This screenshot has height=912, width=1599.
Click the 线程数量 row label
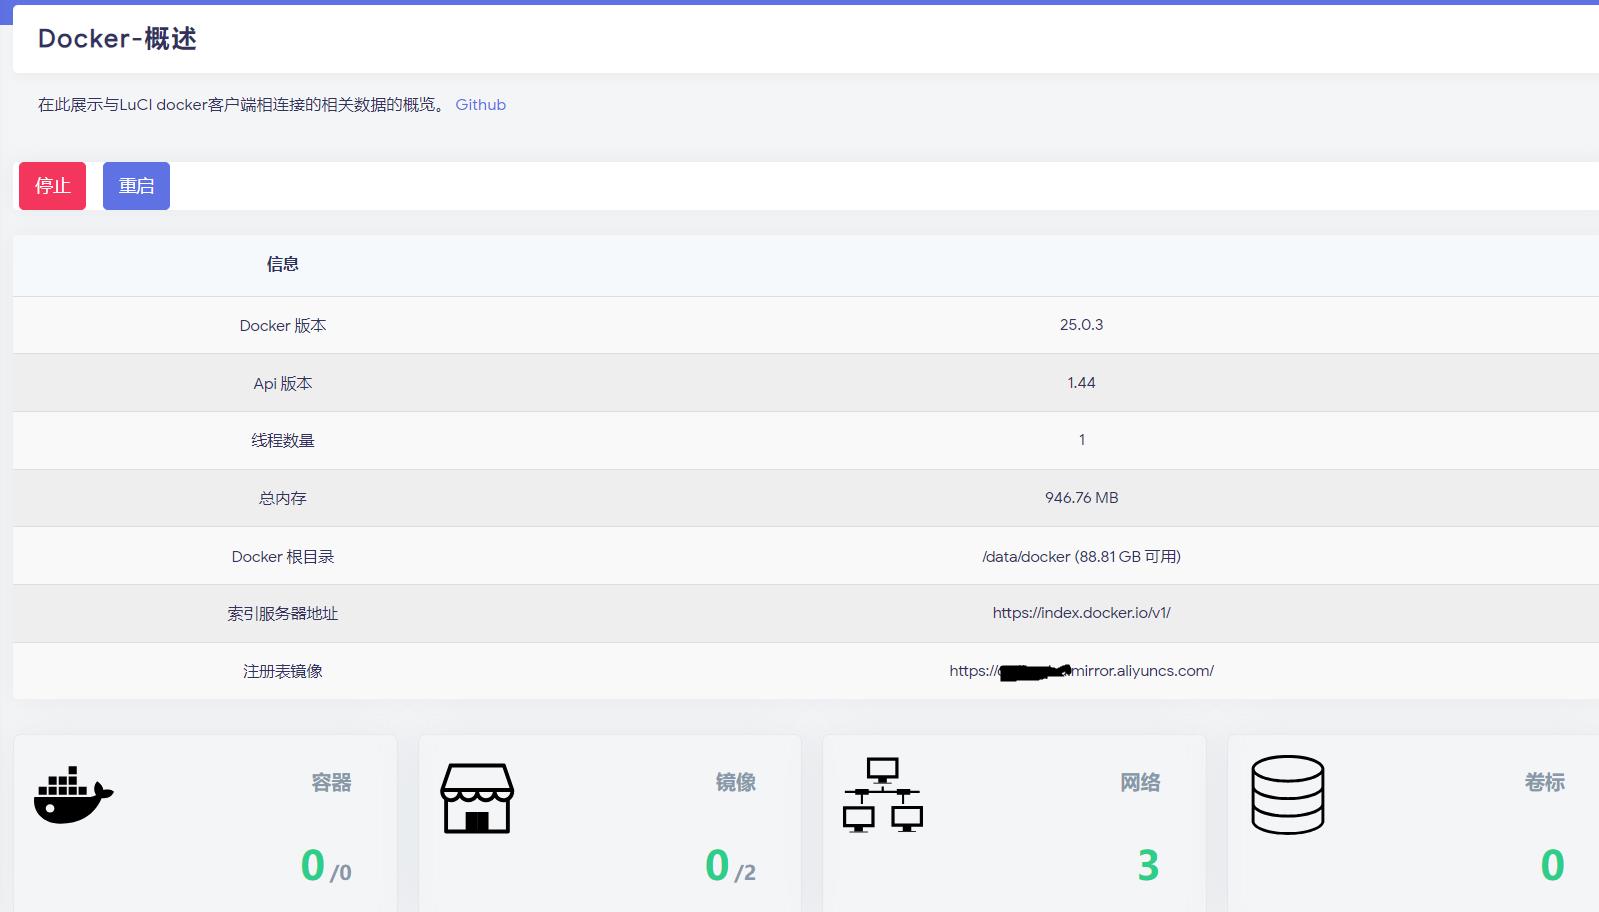(283, 441)
